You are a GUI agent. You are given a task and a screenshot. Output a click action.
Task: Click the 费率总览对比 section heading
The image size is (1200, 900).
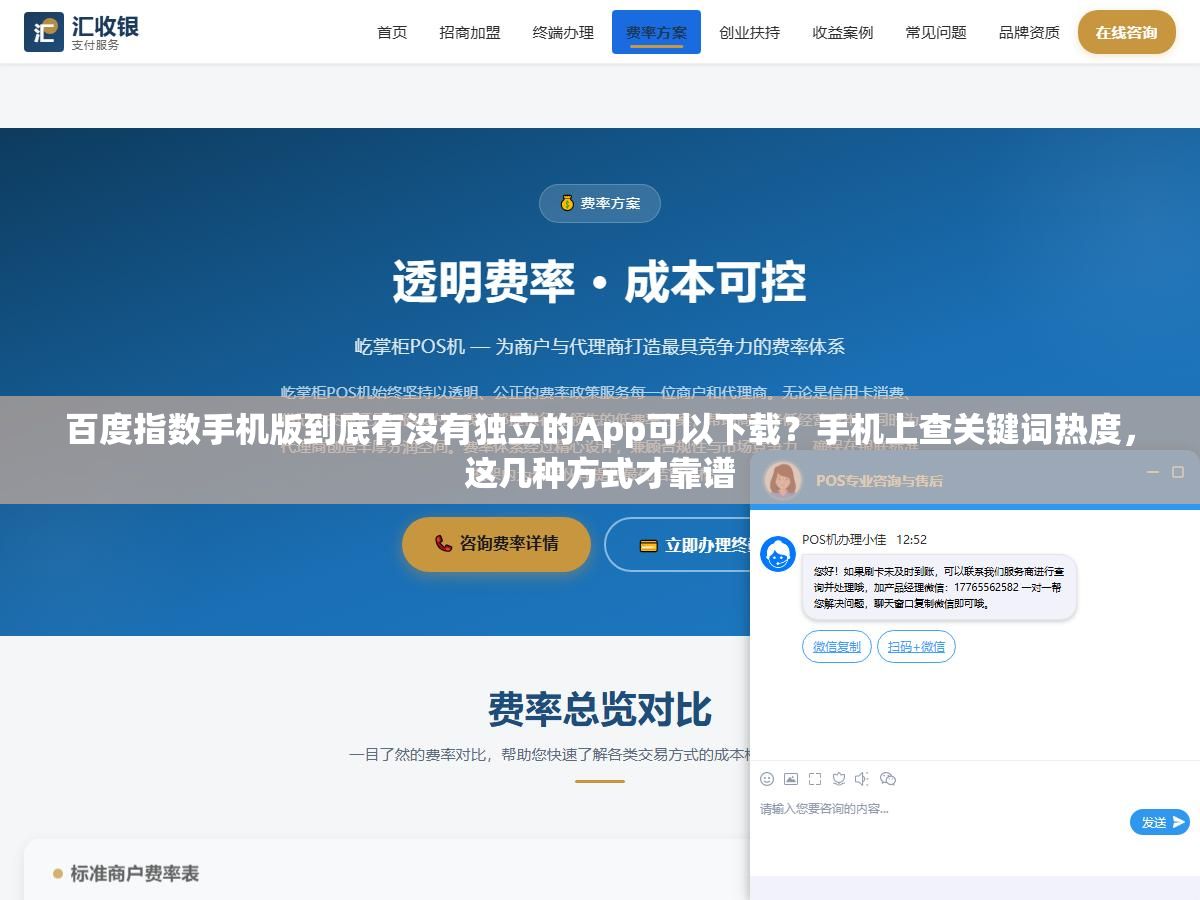600,709
